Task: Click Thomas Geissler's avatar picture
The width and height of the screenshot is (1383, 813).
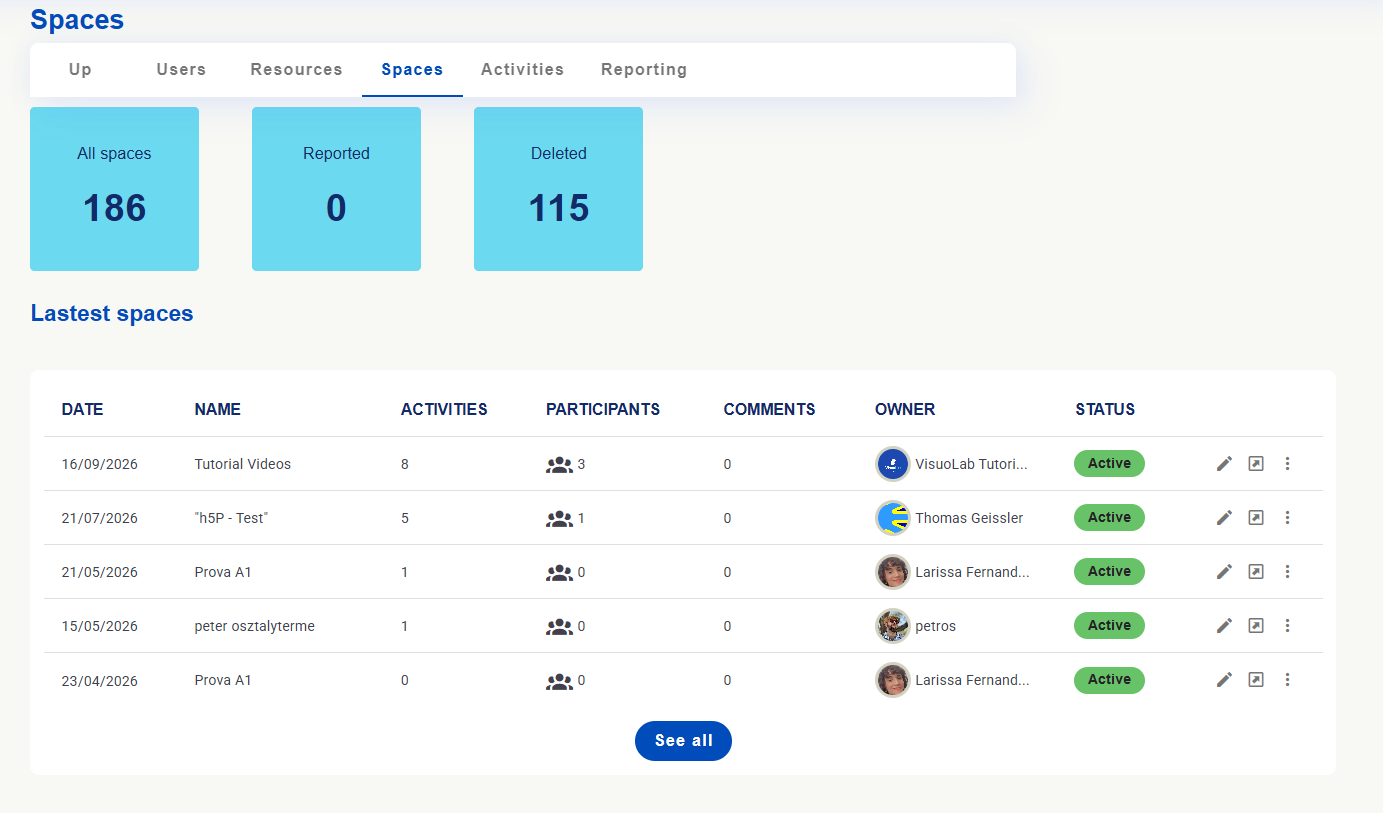Action: 892,518
